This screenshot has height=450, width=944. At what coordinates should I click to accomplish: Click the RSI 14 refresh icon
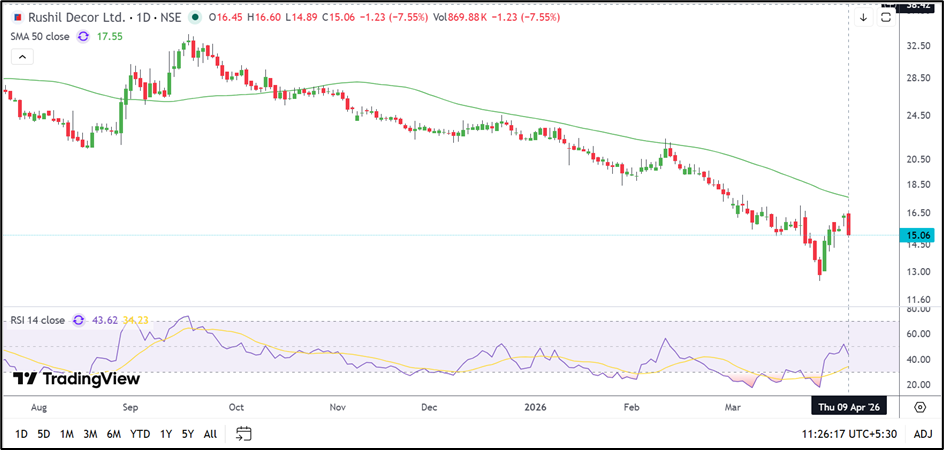pyautogui.click(x=74, y=320)
